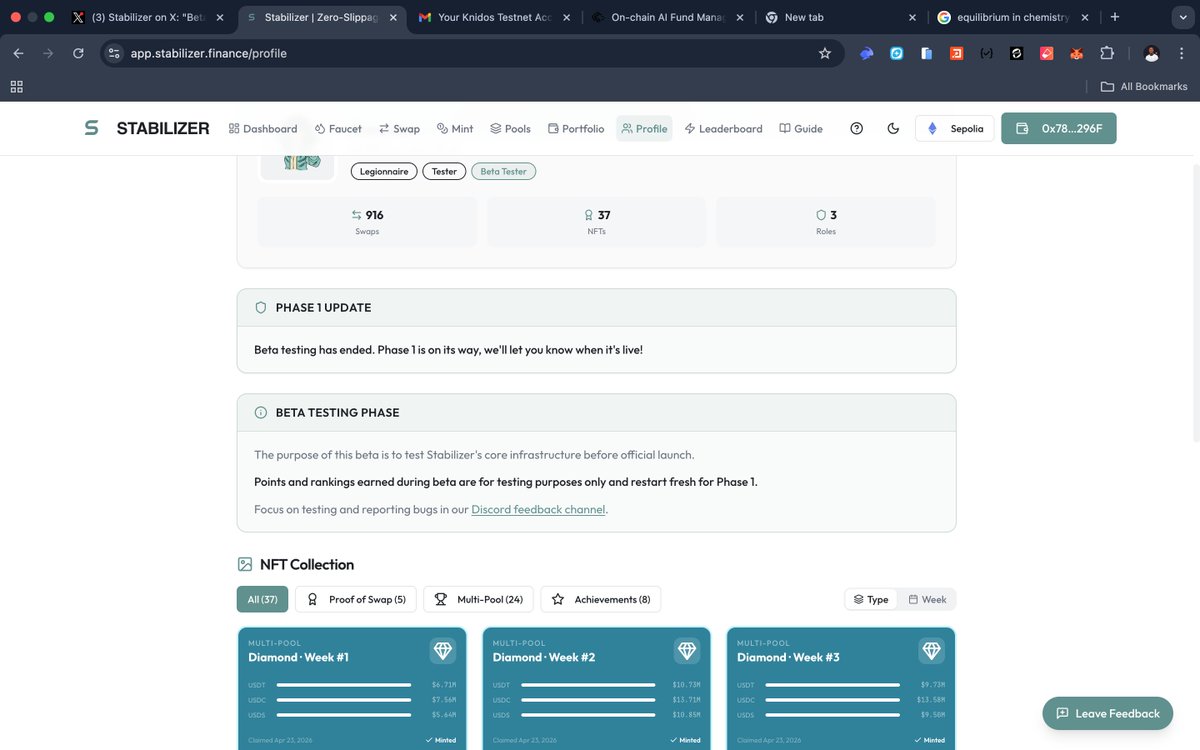Open the curly-brace checkmark extension

click(x=987, y=53)
